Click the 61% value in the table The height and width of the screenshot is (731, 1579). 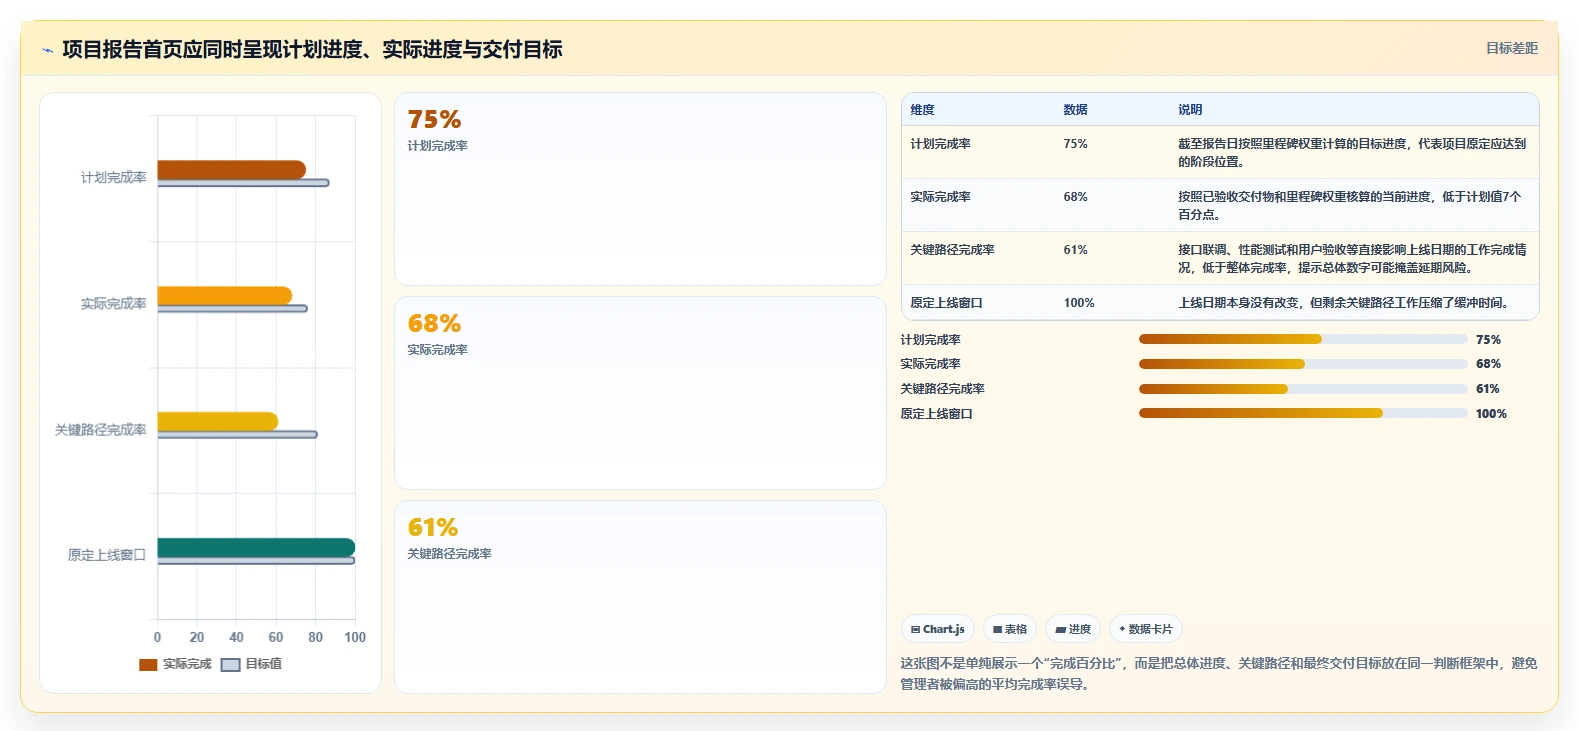[x=1075, y=250]
